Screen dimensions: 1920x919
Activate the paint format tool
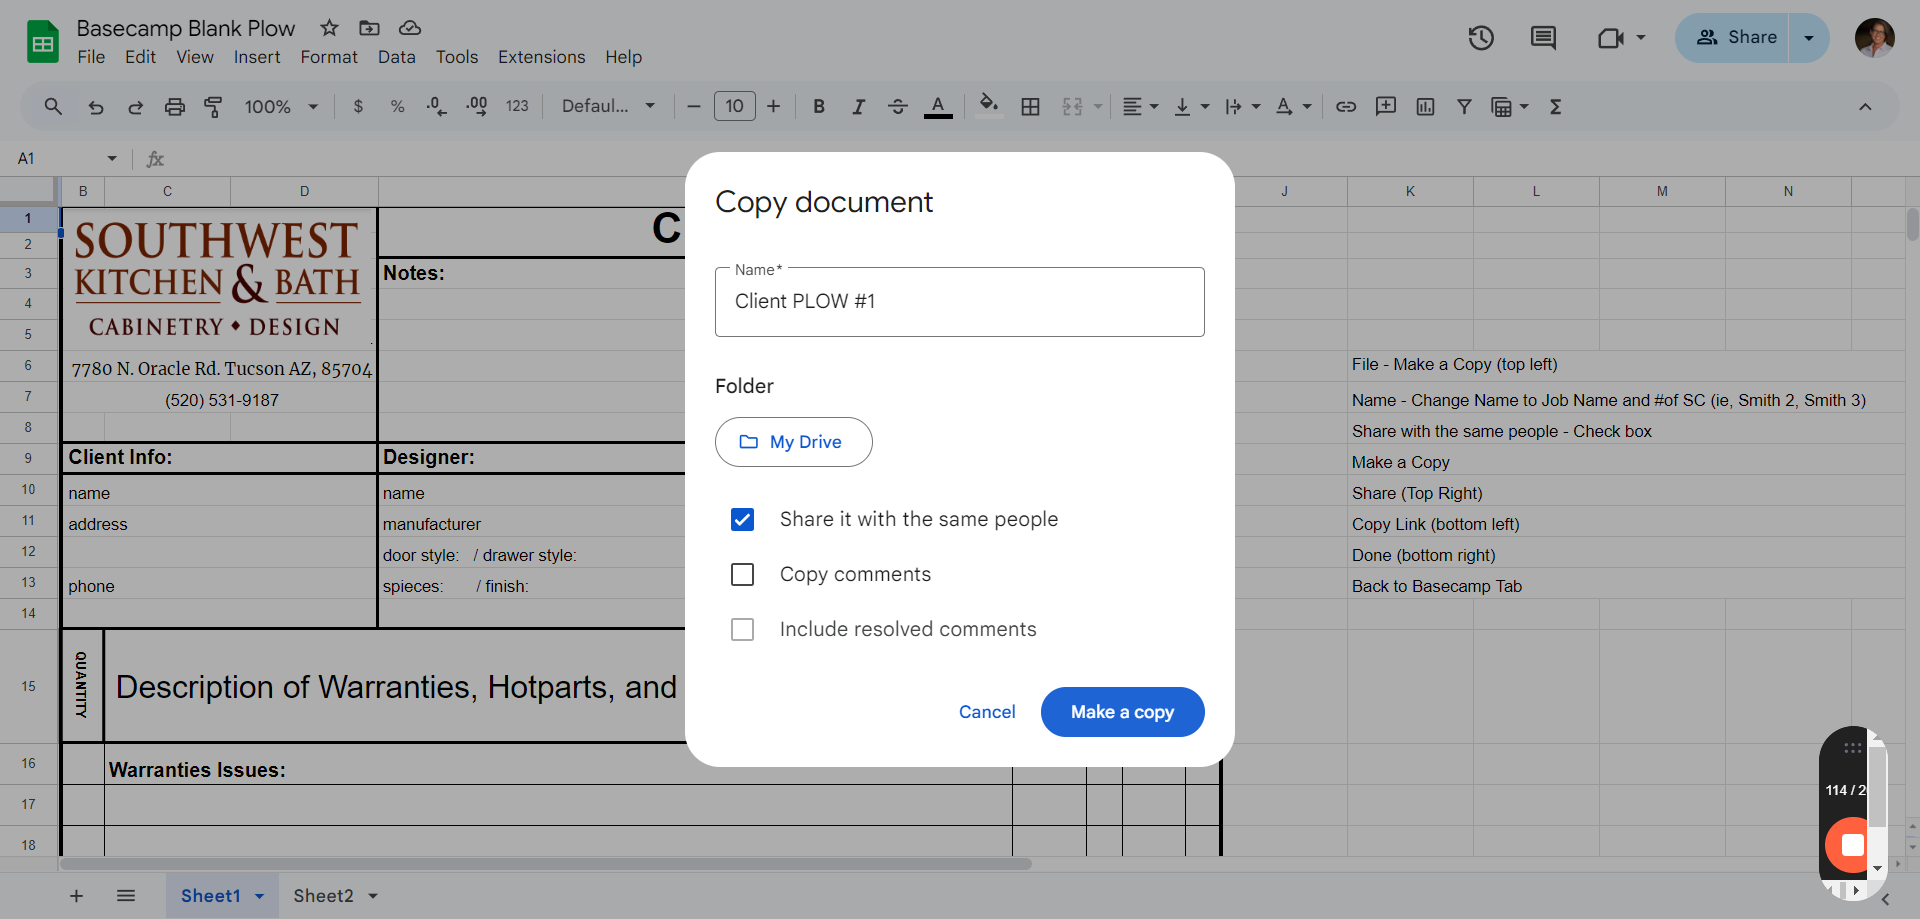point(213,106)
